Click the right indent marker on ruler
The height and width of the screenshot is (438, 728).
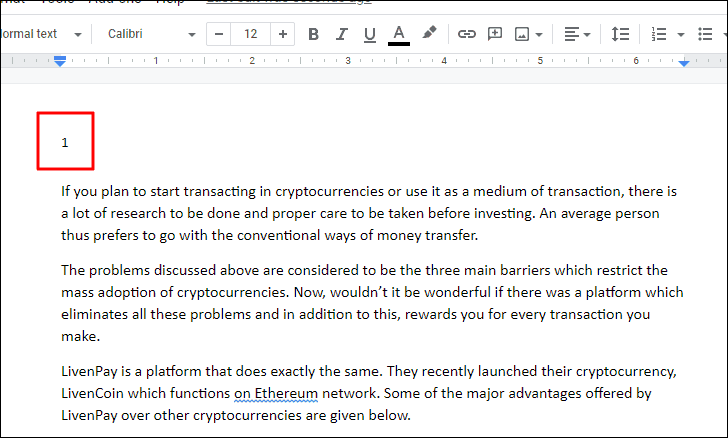point(683,63)
